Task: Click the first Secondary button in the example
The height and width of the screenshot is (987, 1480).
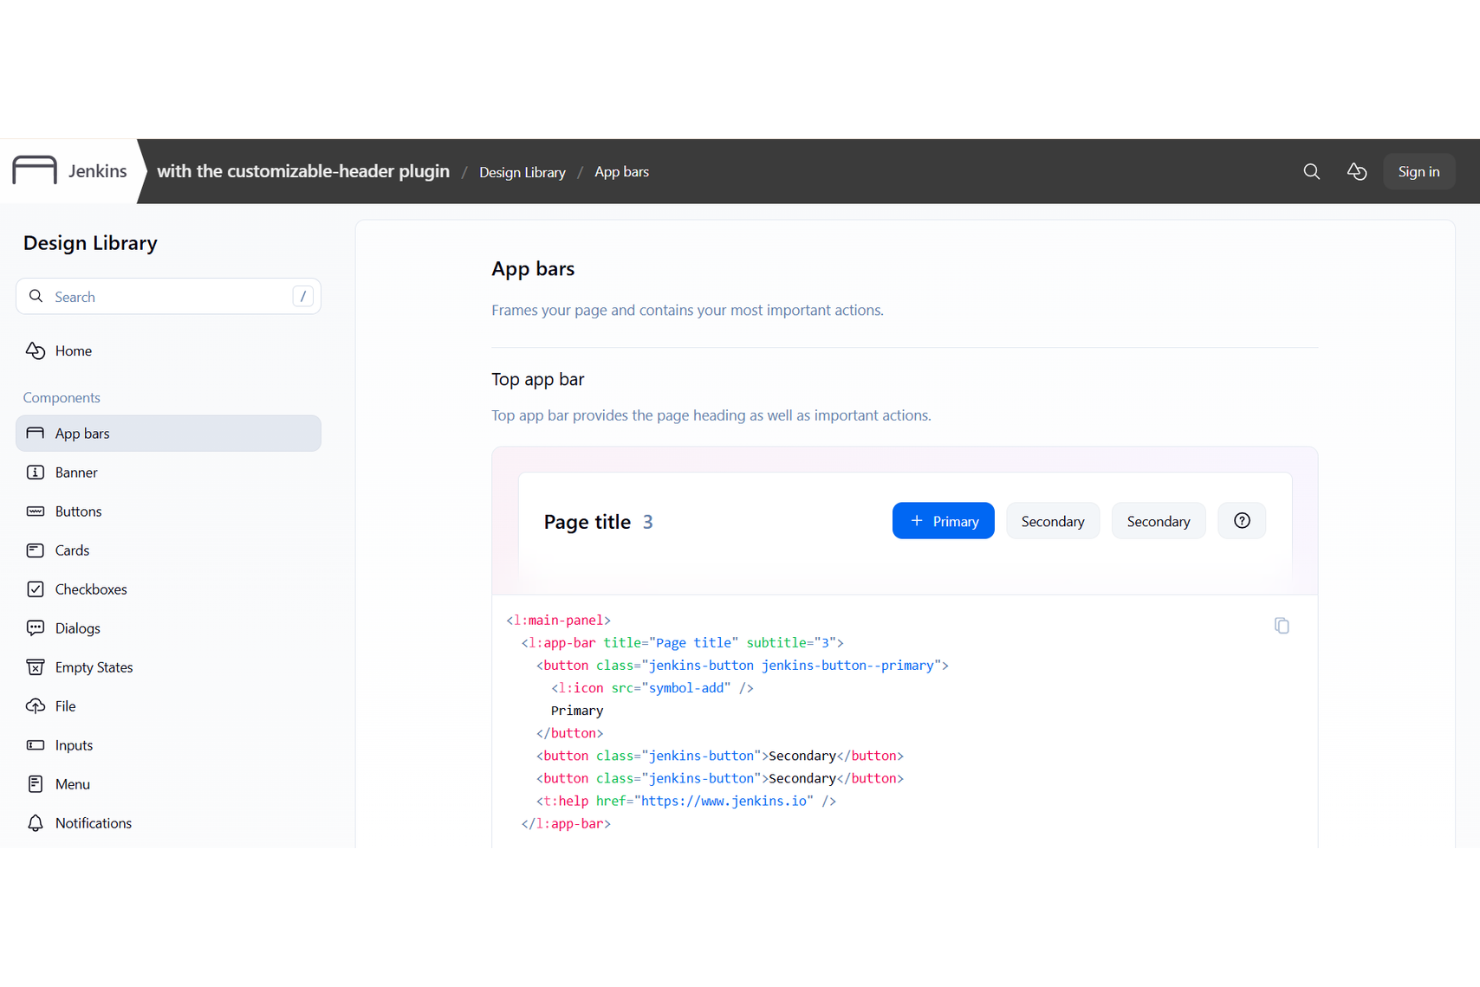Action: coord(1052,520)
